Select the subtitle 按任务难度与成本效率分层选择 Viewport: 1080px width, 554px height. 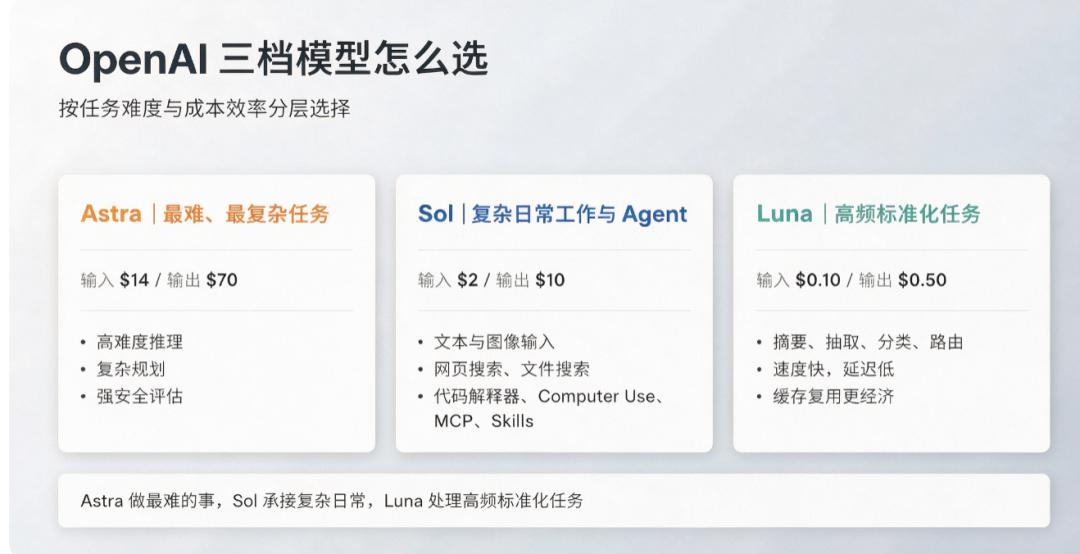(x=205, y=108)
